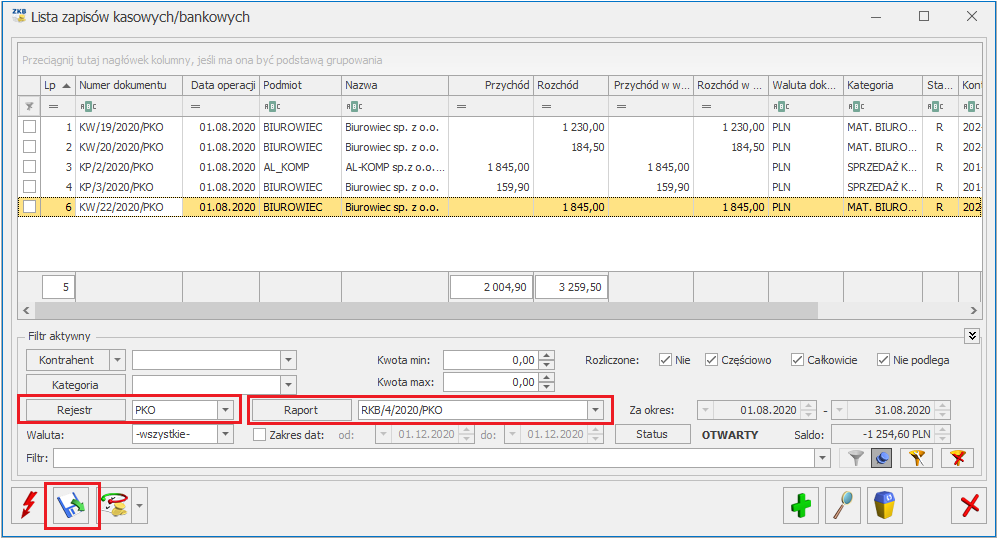Click the Saldo spinner up arrow
The height and width of the screenshot is (538, 997).
coord(943,430)
